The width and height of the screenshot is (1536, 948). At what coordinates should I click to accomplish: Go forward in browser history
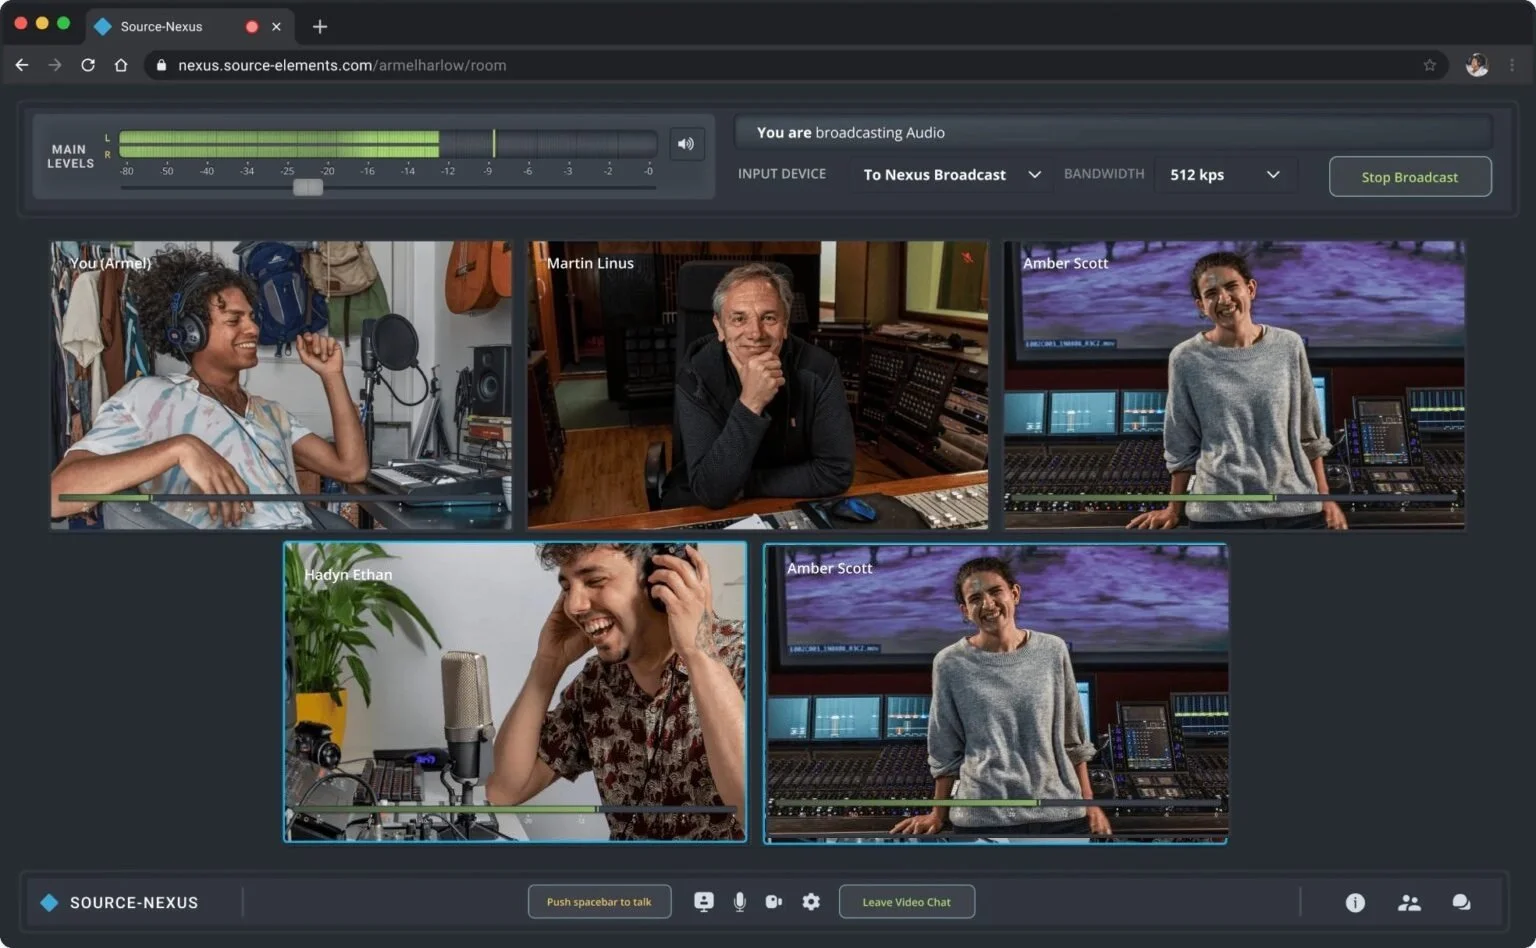(55, 65)
